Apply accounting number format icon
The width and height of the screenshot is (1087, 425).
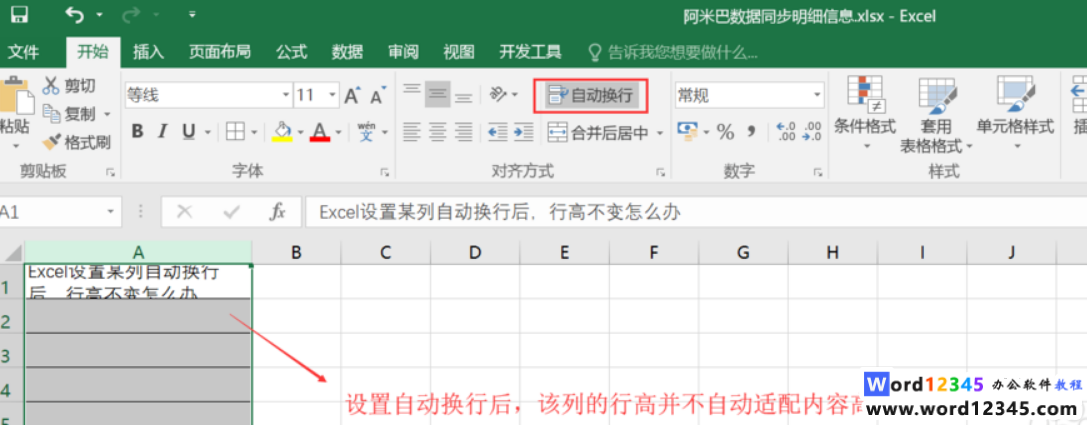point(687,131)
